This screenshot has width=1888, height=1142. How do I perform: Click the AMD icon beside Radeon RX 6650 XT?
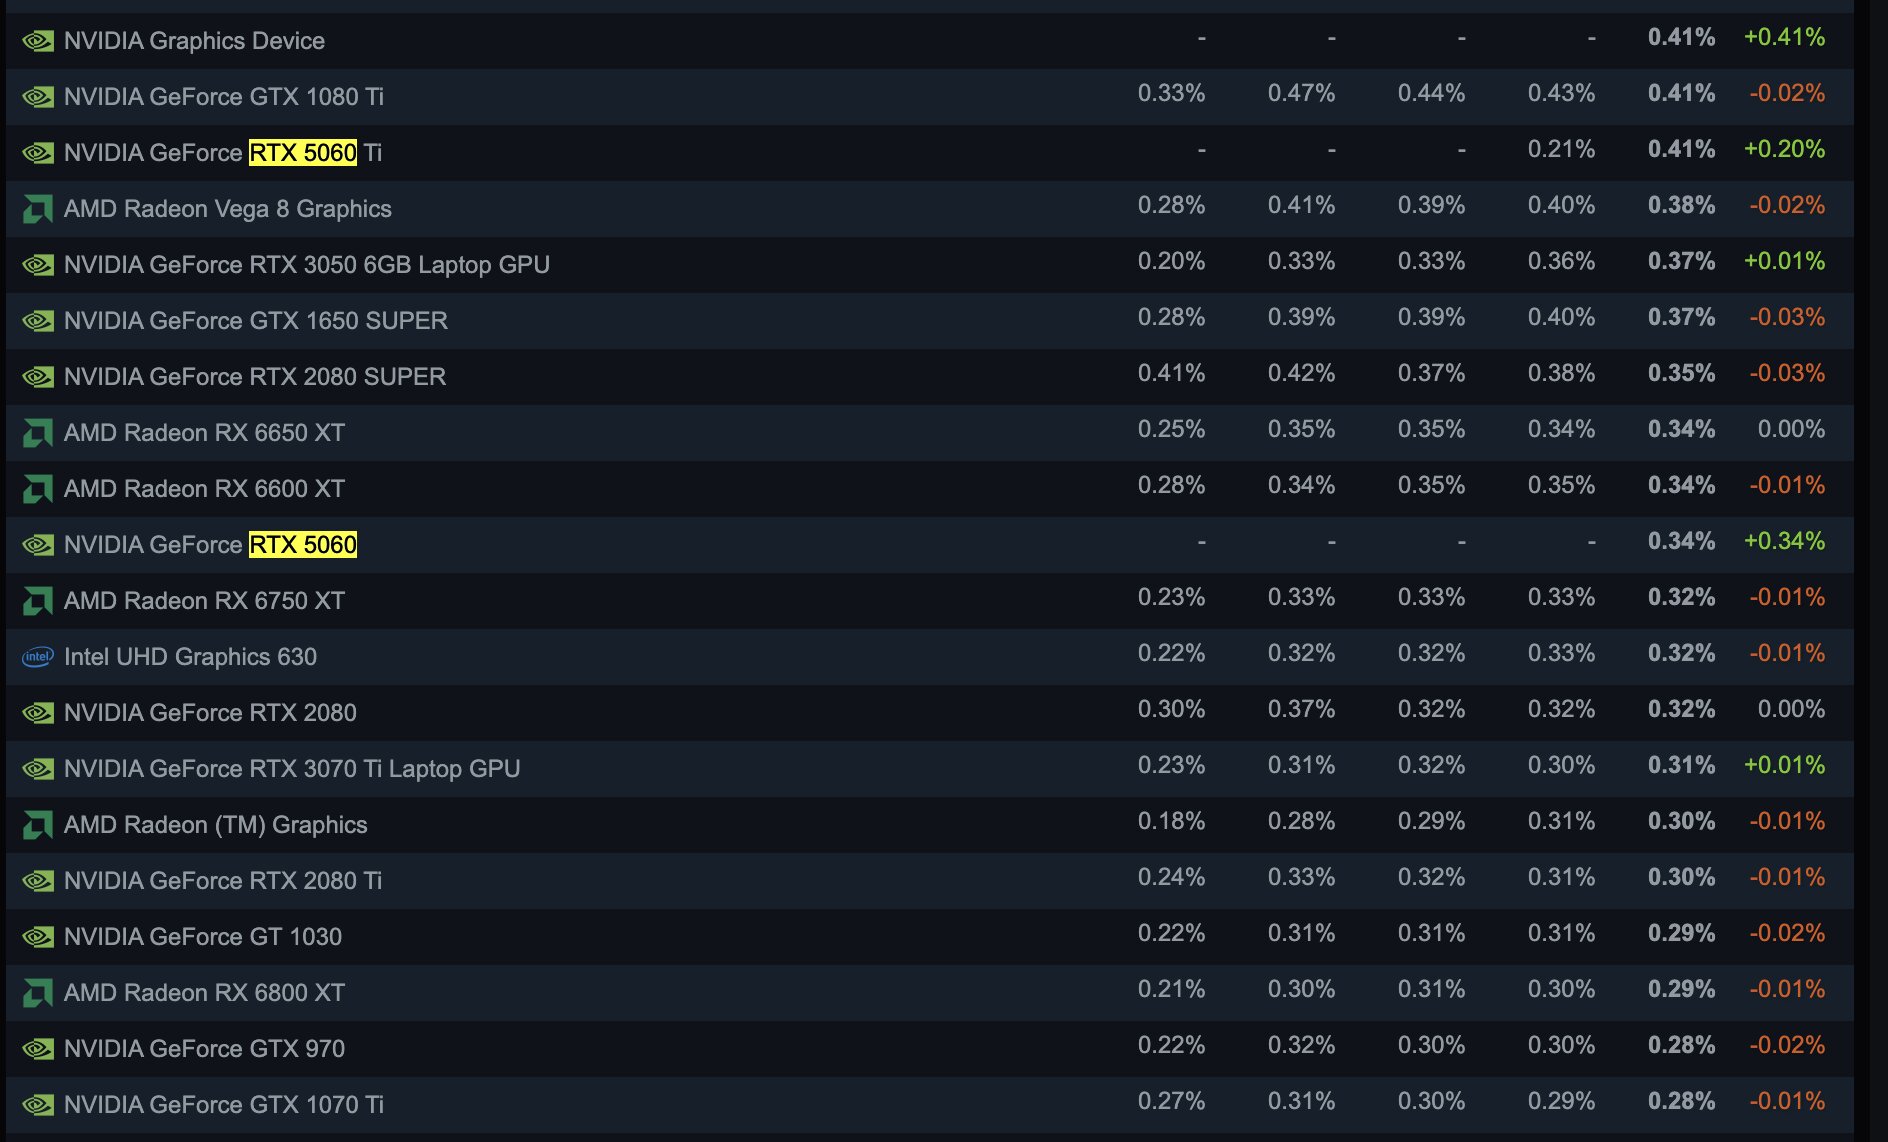click(x=38, y=433)
